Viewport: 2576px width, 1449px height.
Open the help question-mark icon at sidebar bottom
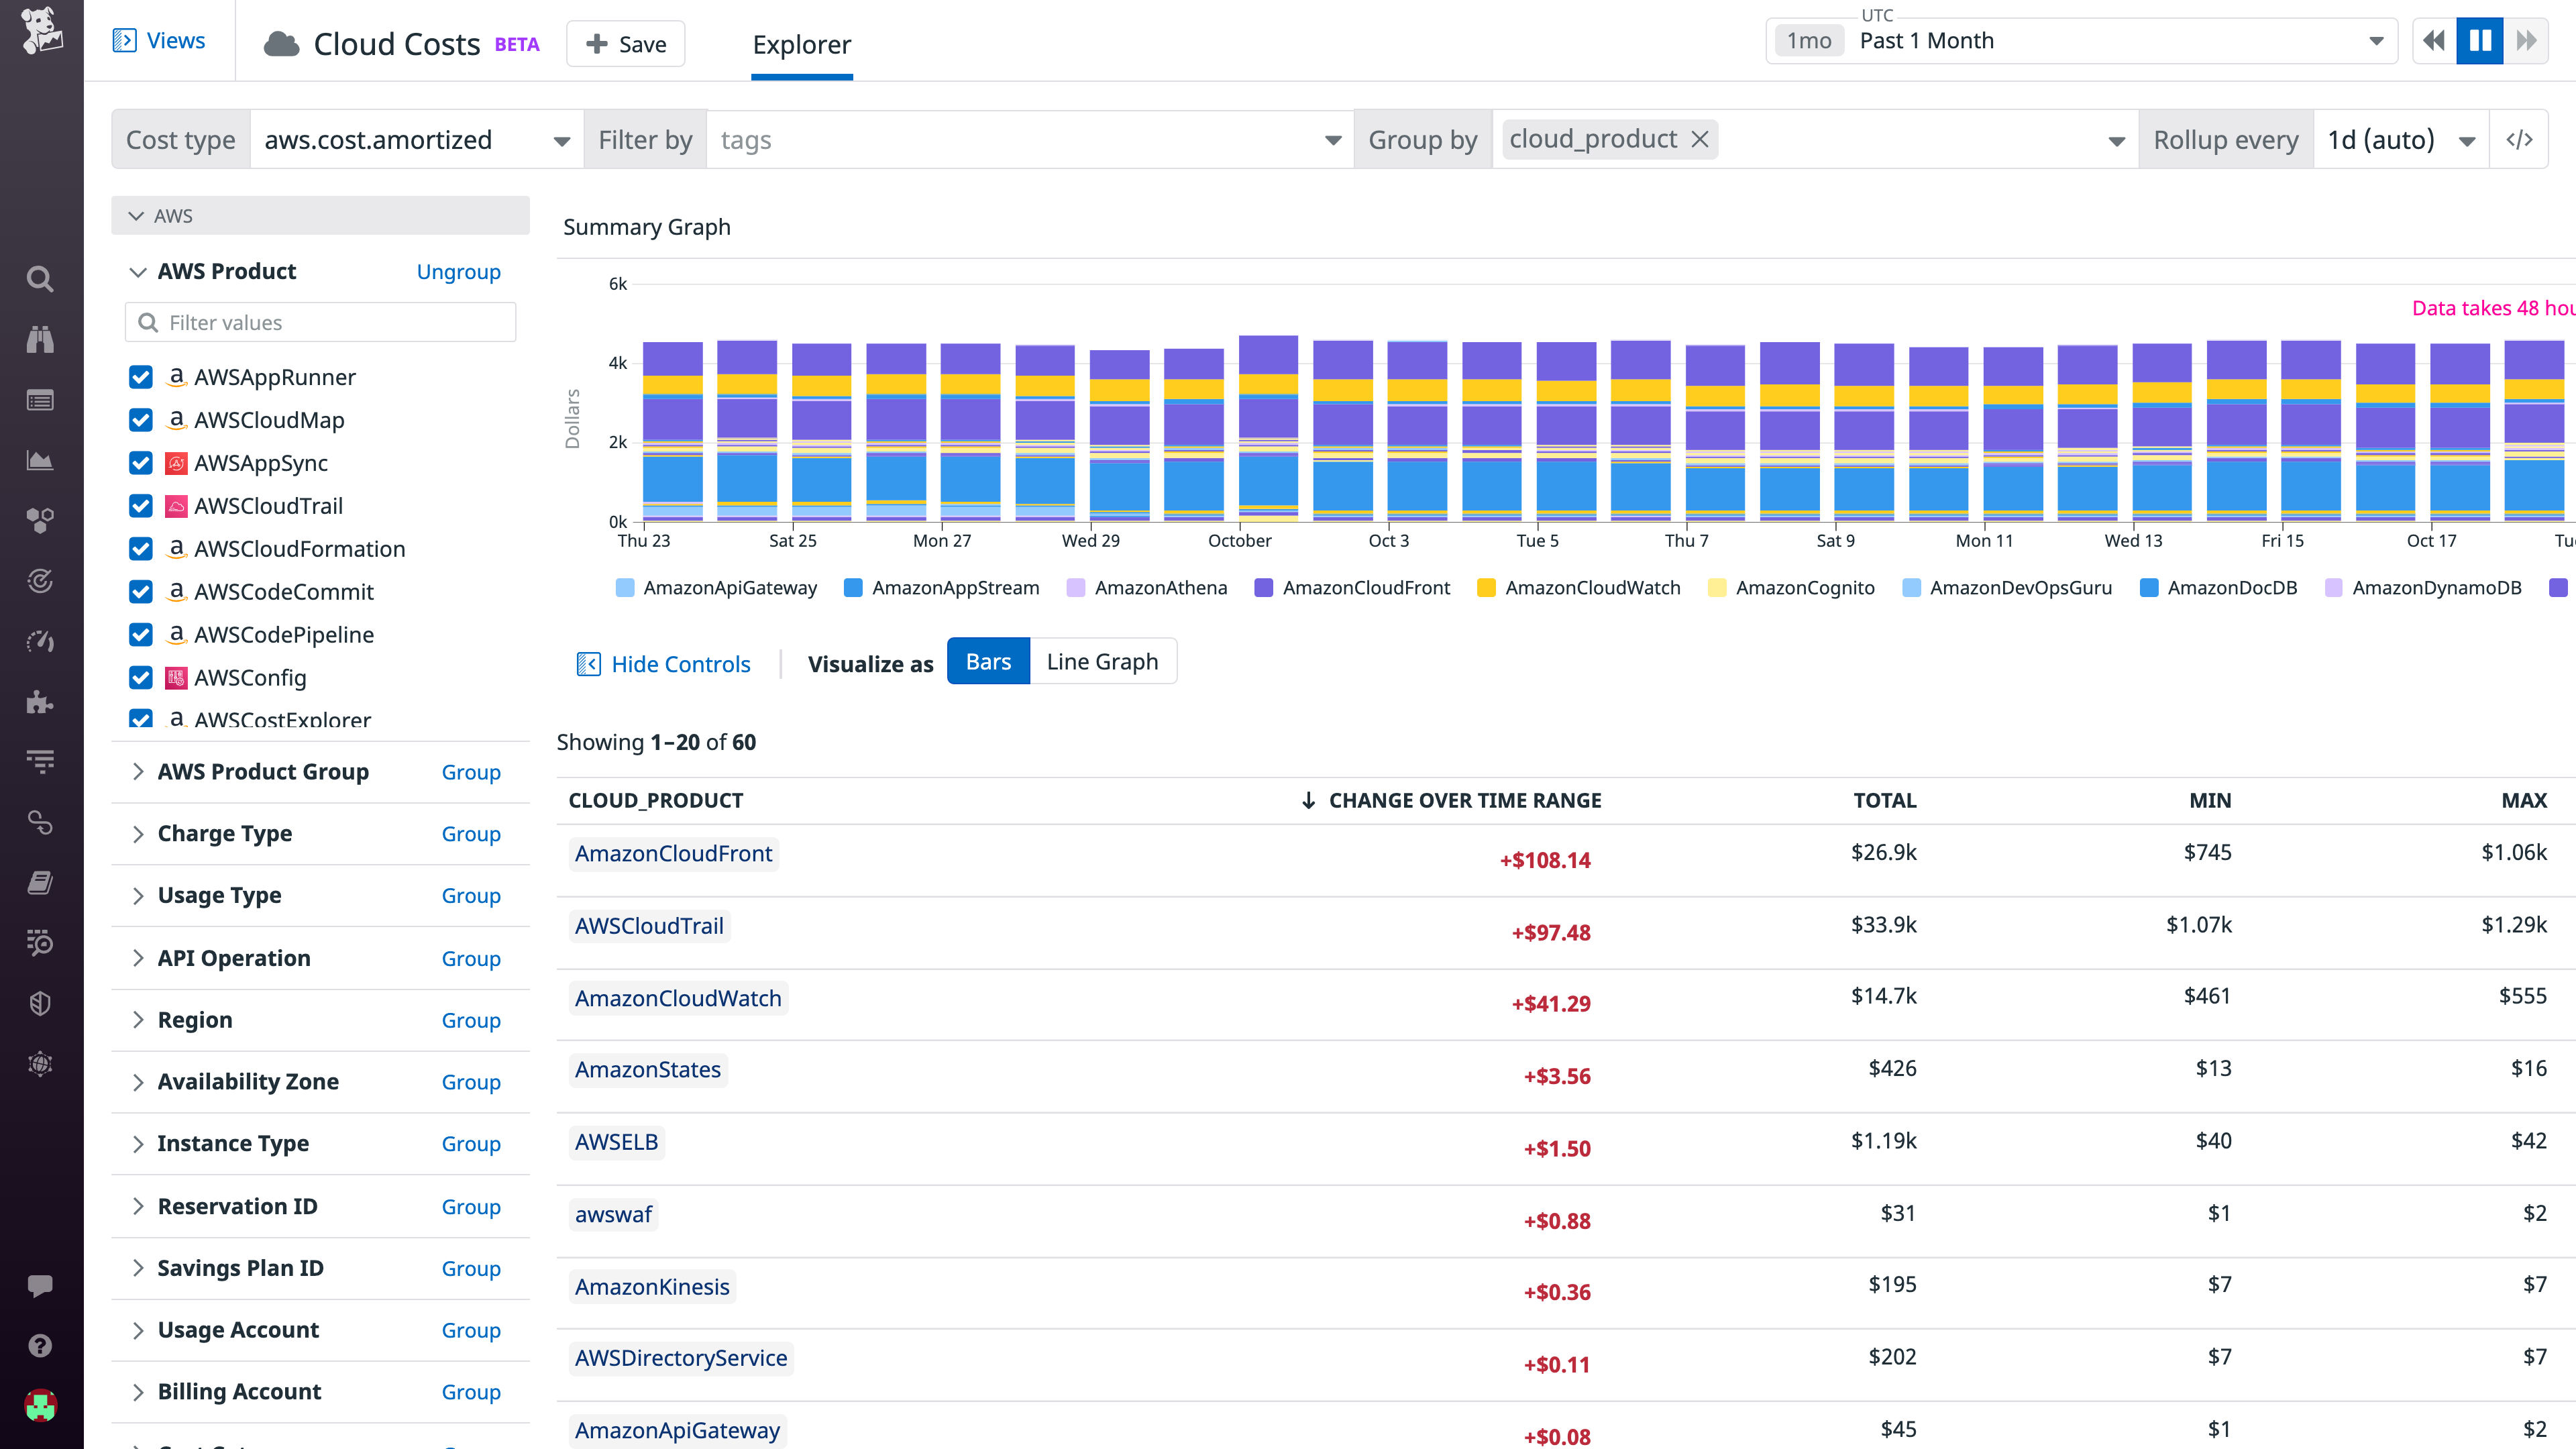coord(40,1345)
